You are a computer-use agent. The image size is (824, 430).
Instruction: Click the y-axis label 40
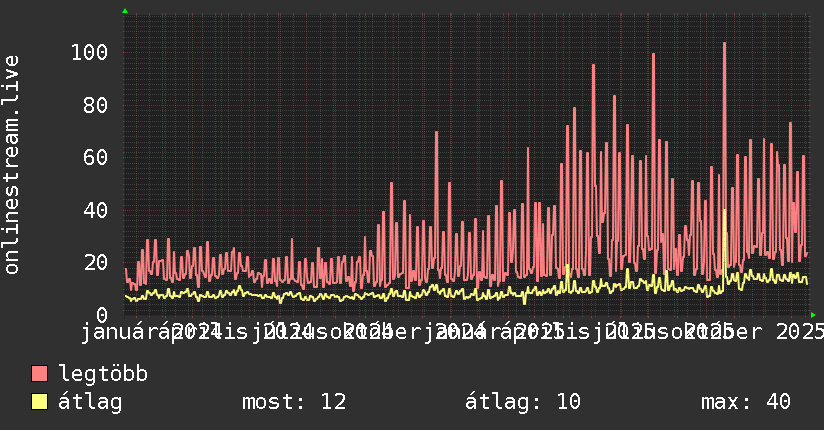pos(96,210)
